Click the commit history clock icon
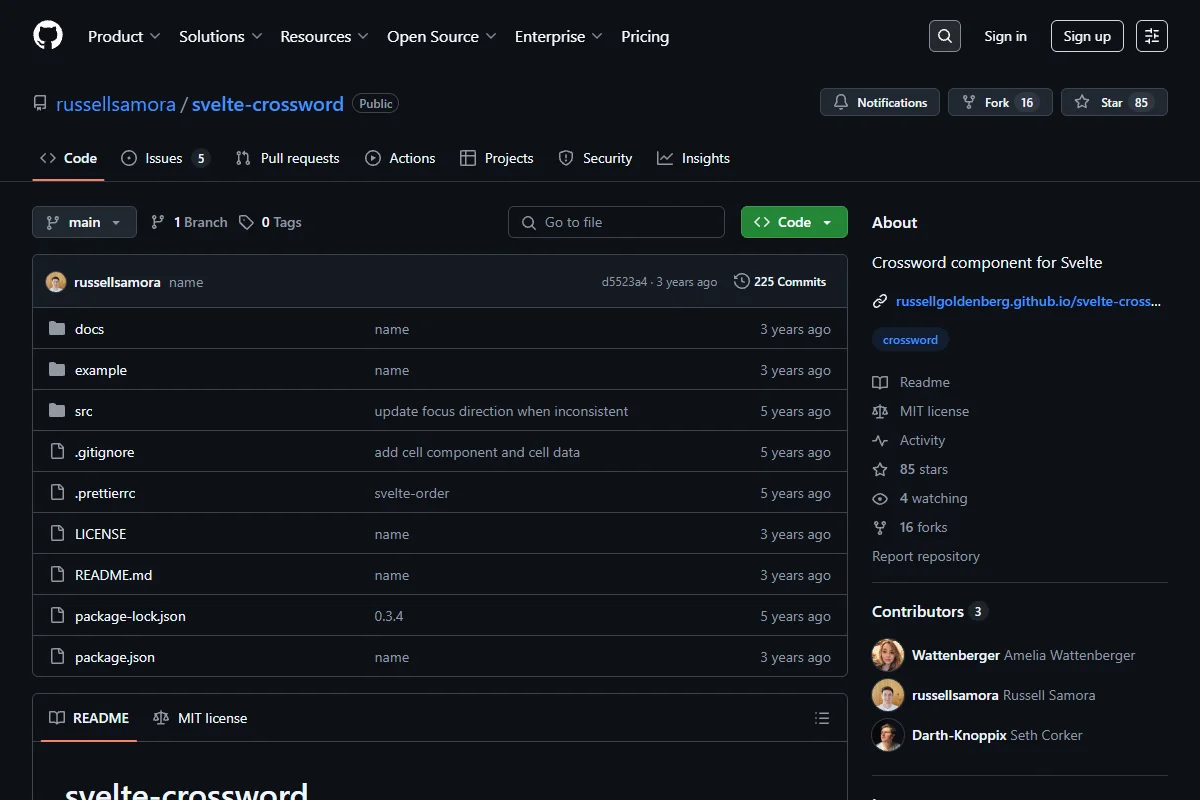This screenshot has width=1200, height=800. (741, 282)
